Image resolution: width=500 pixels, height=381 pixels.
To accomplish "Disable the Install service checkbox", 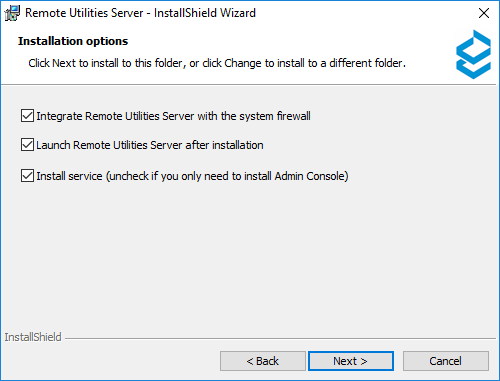I will 27,176.
